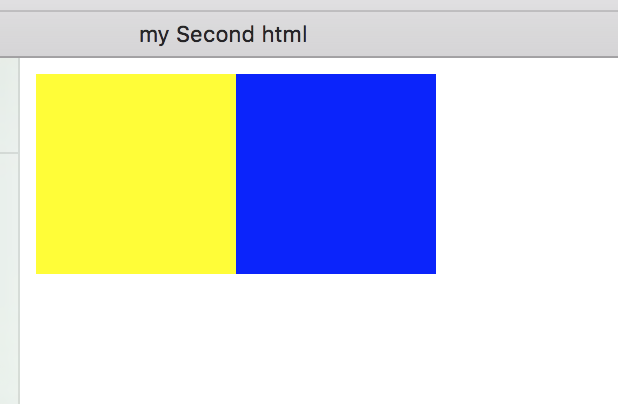This screenshot has width=618, height=404.
Task: Click the yellow square on the page
Action: [x=136, y=174]
